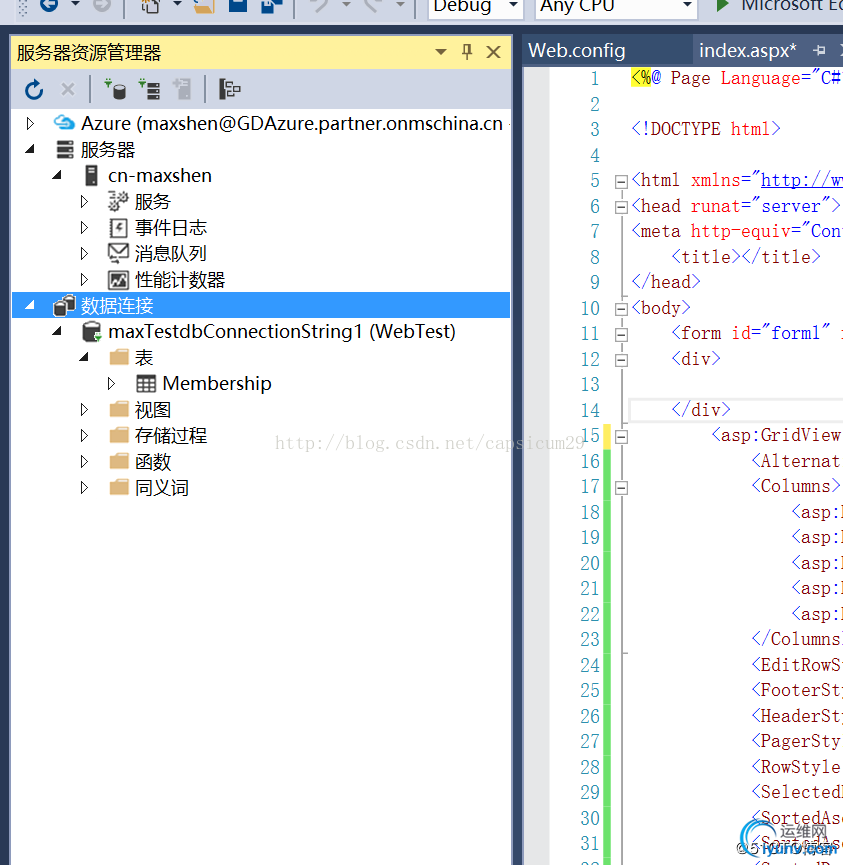Click Connect to Server toolbar icon
The width and height of the screenshot is (843, 865).
[x=150, y=89]
